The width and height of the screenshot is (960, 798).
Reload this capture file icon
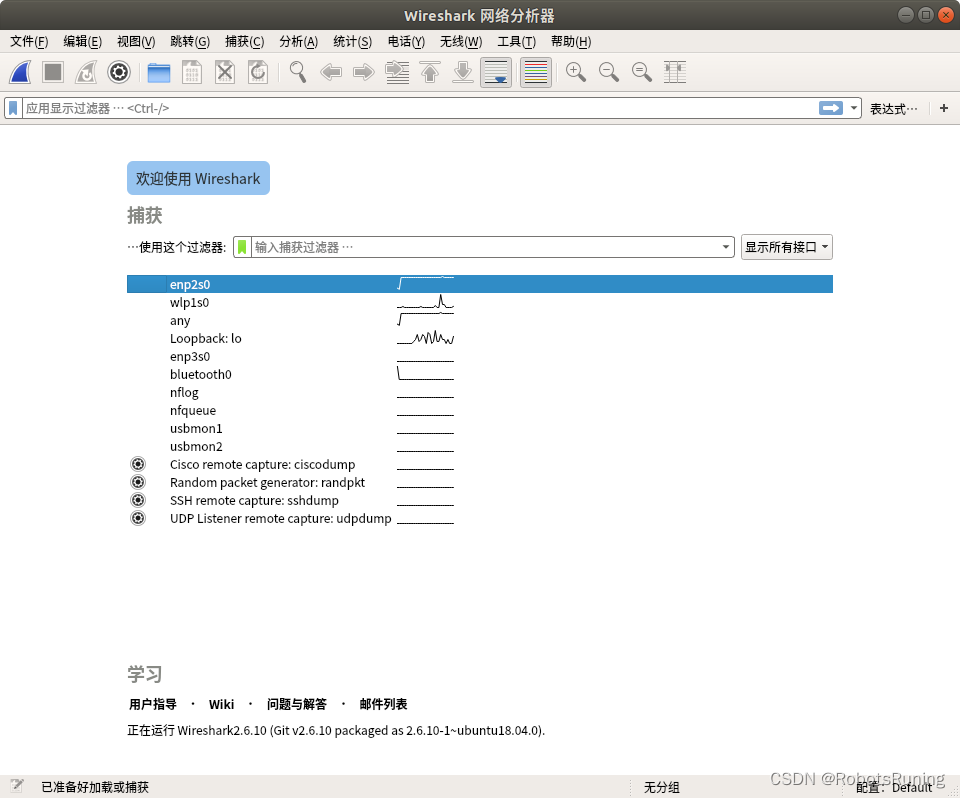258,72
